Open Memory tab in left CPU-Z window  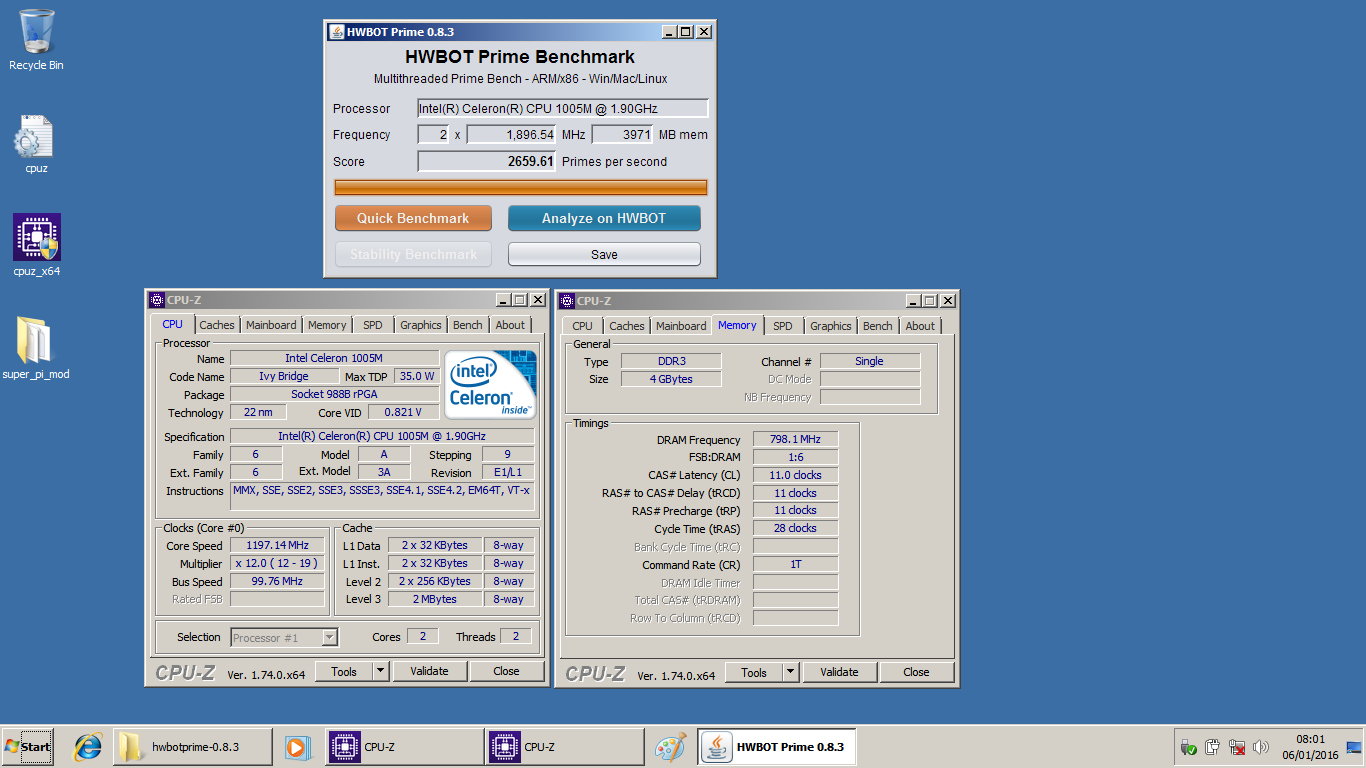(327, 325)
